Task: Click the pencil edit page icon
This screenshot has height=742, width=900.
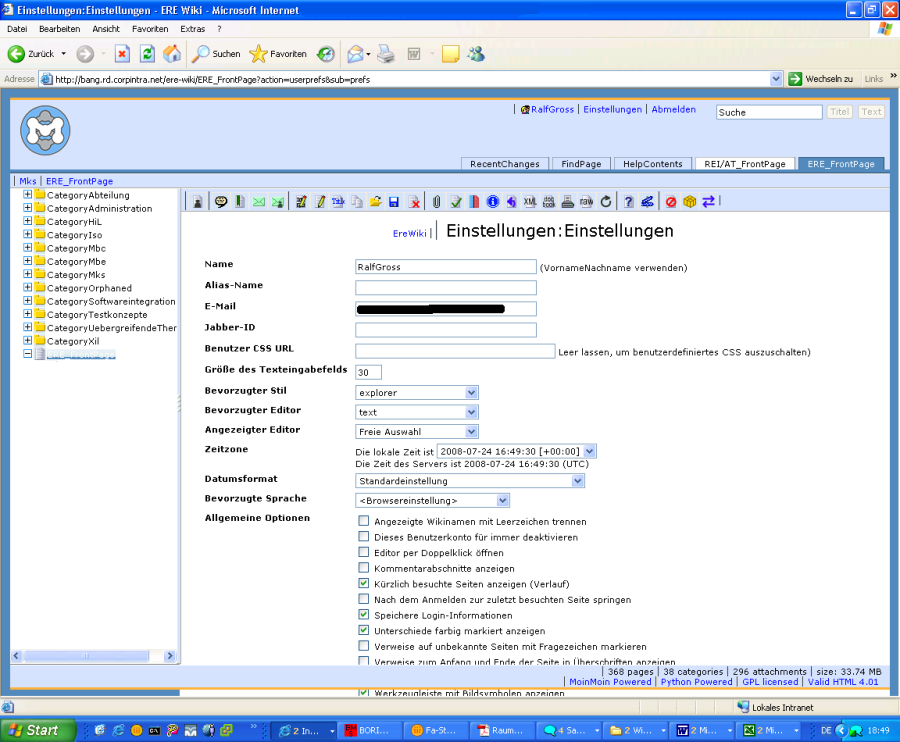Action: click(x=320, y=201)
